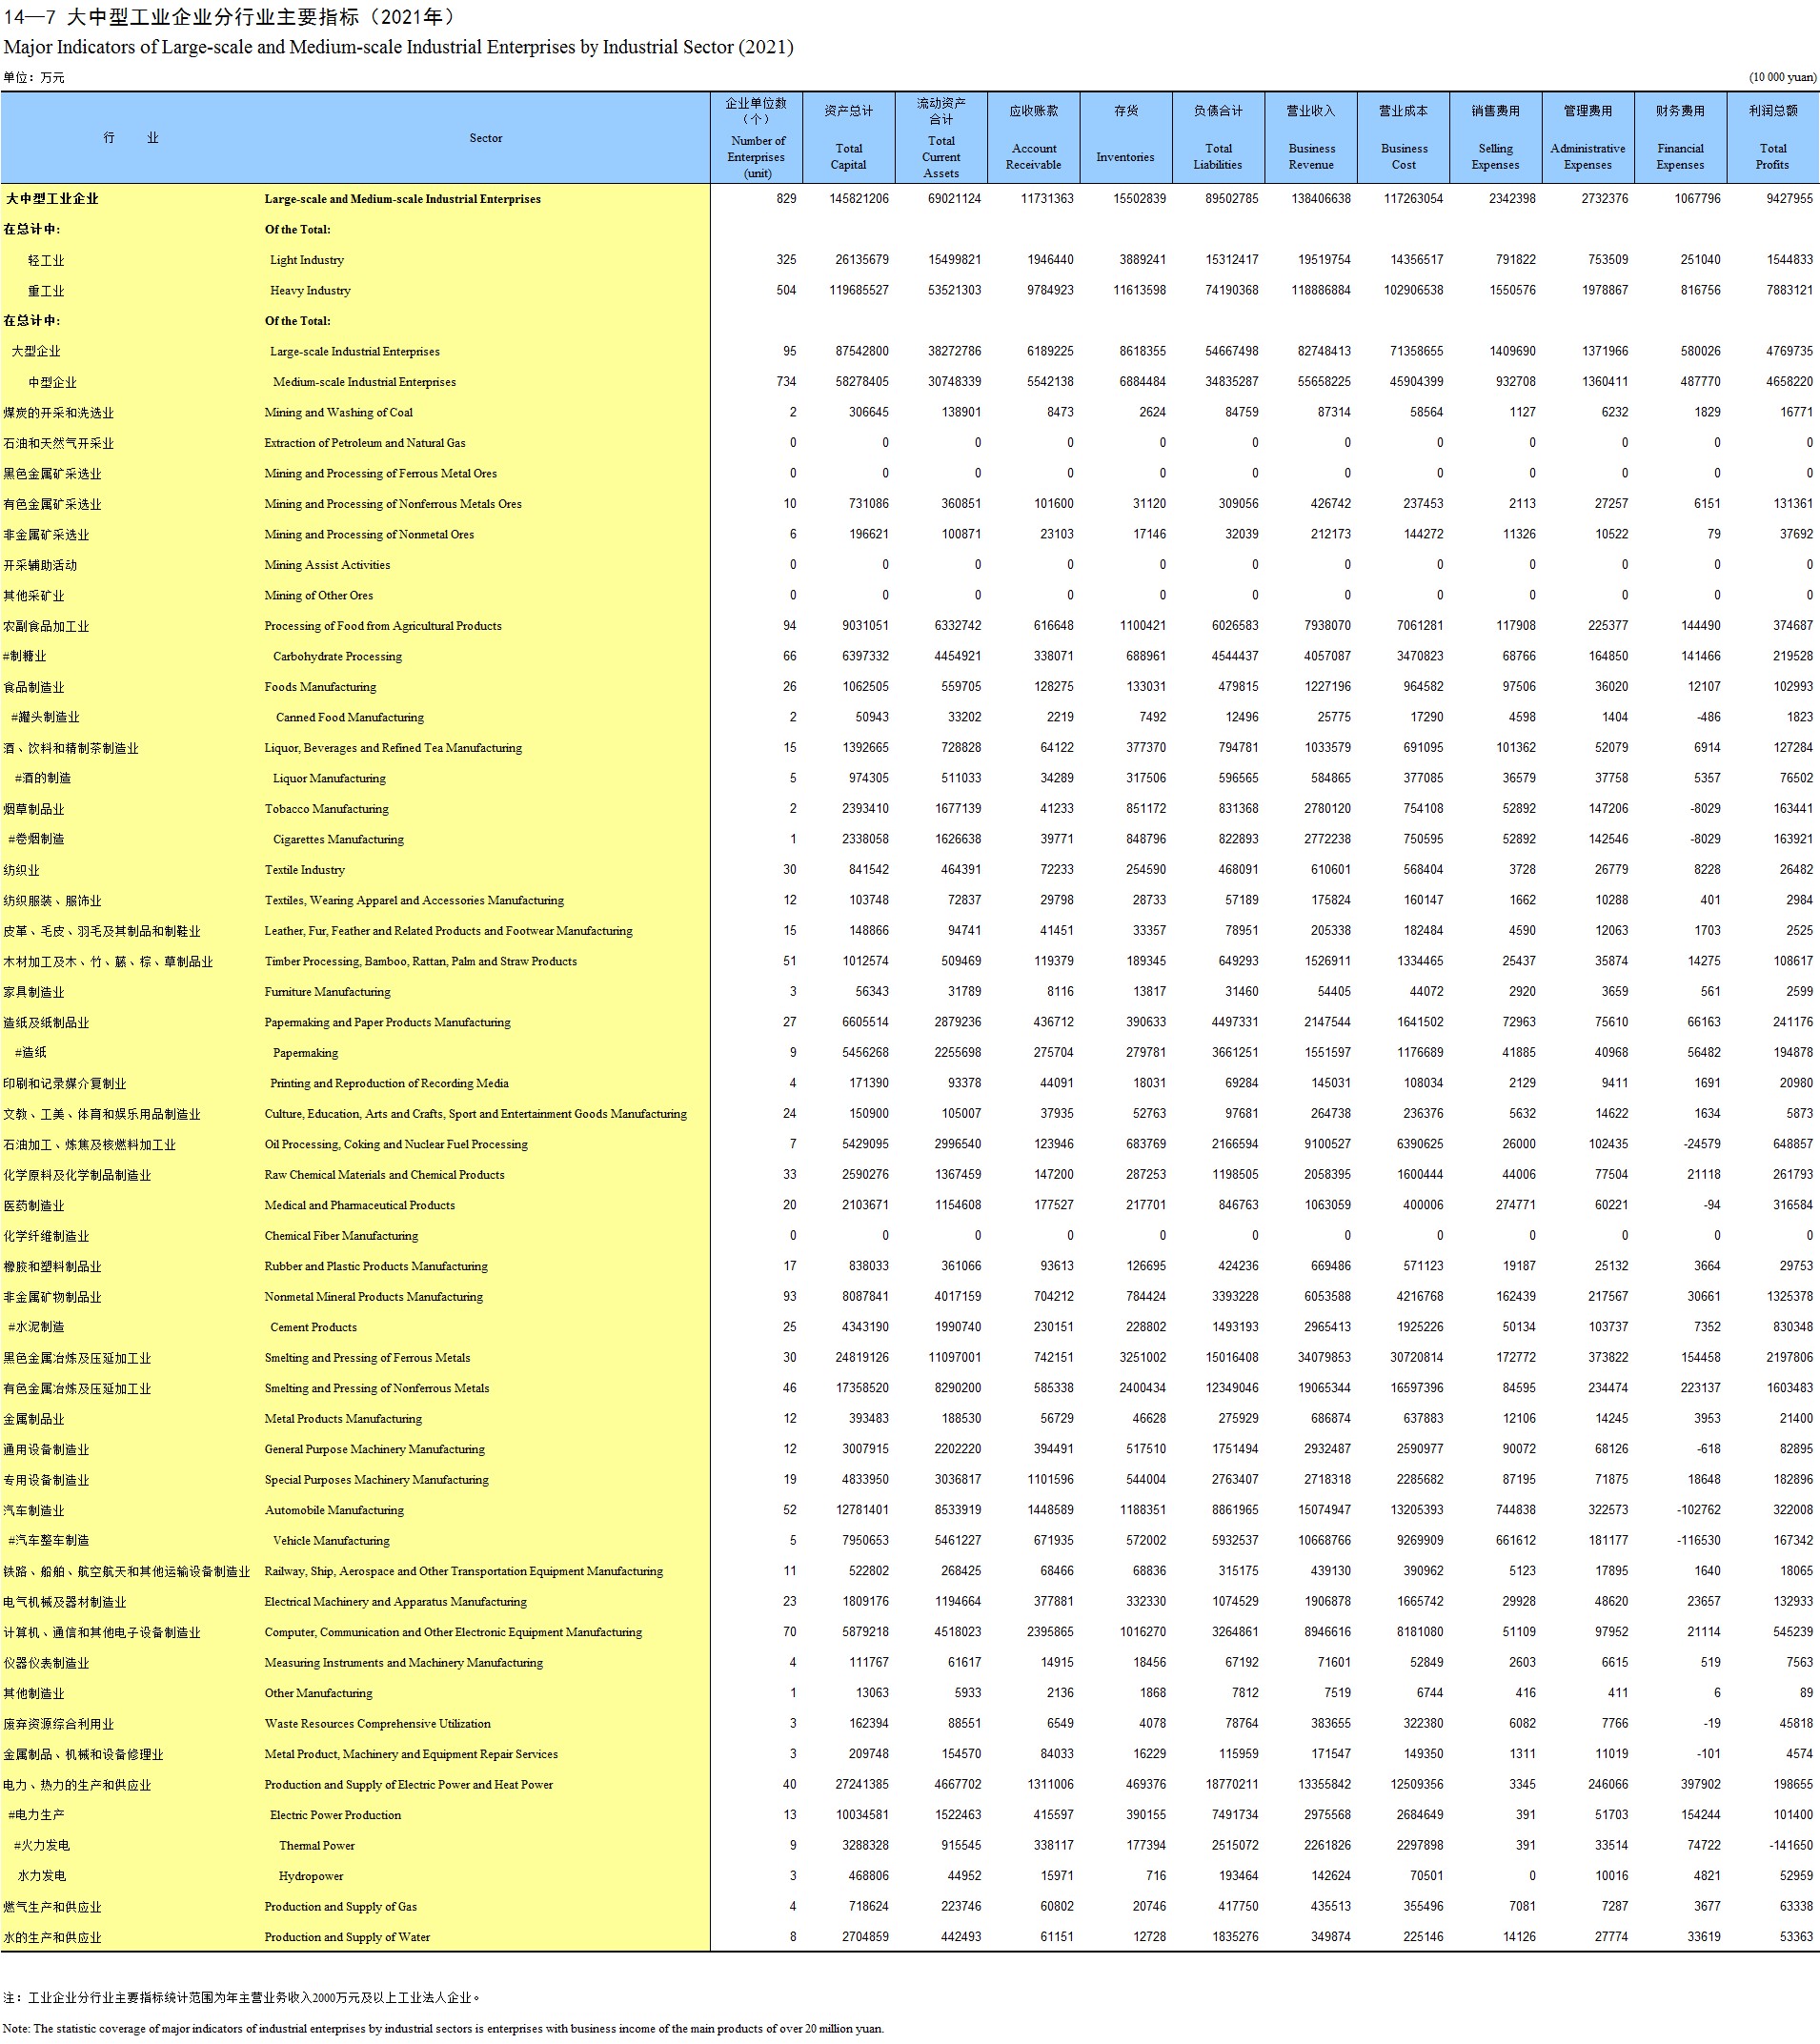This screenshot has width=1820, height=2044.
Task: Click the 'Chemical Fiber Manufacturing' label
Action: [x=341, y=1236]
